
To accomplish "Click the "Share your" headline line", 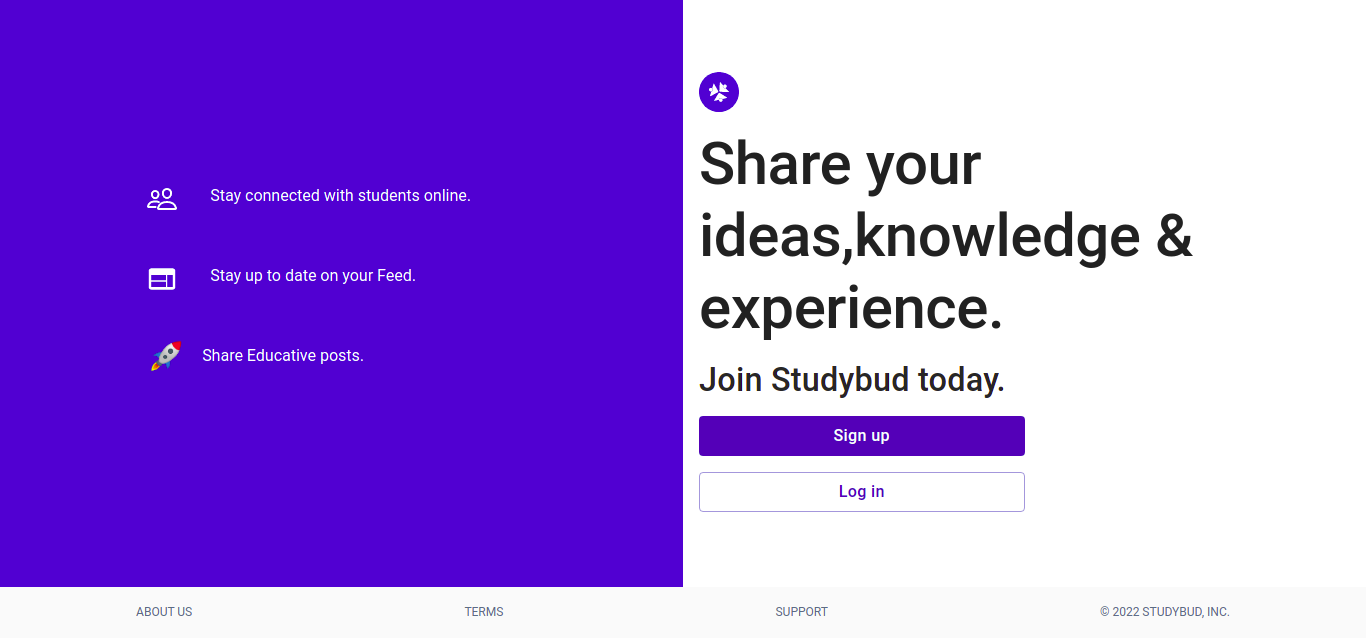I will [840, 164].
